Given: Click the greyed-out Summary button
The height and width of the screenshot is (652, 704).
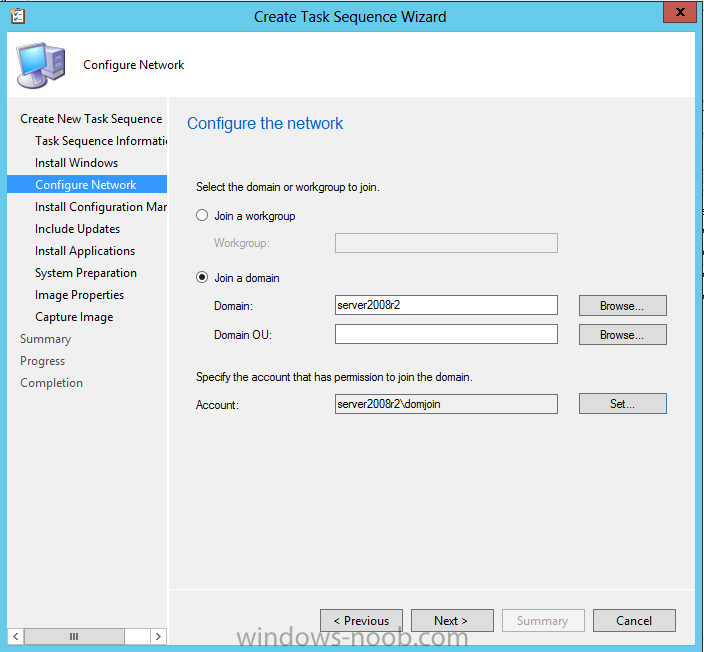Looking at the screenshot, I should coord(543,621).
